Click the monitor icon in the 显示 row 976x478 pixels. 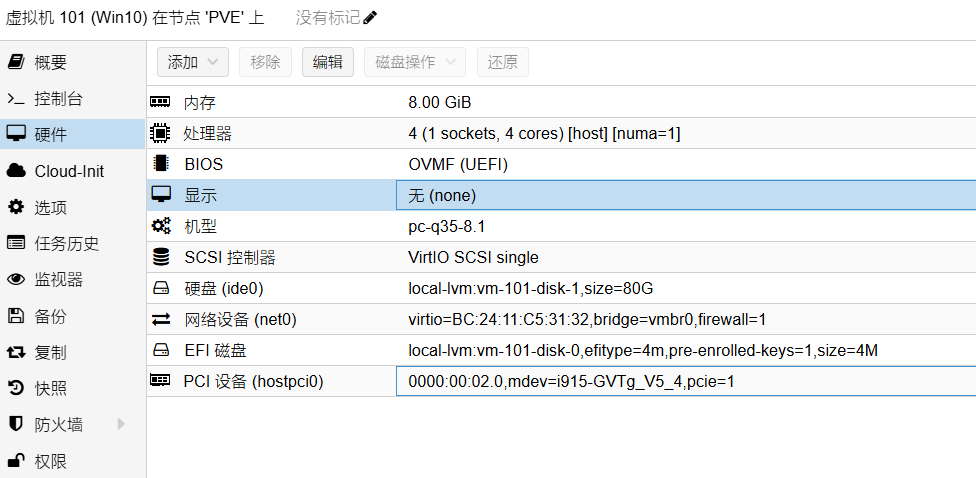161,195
